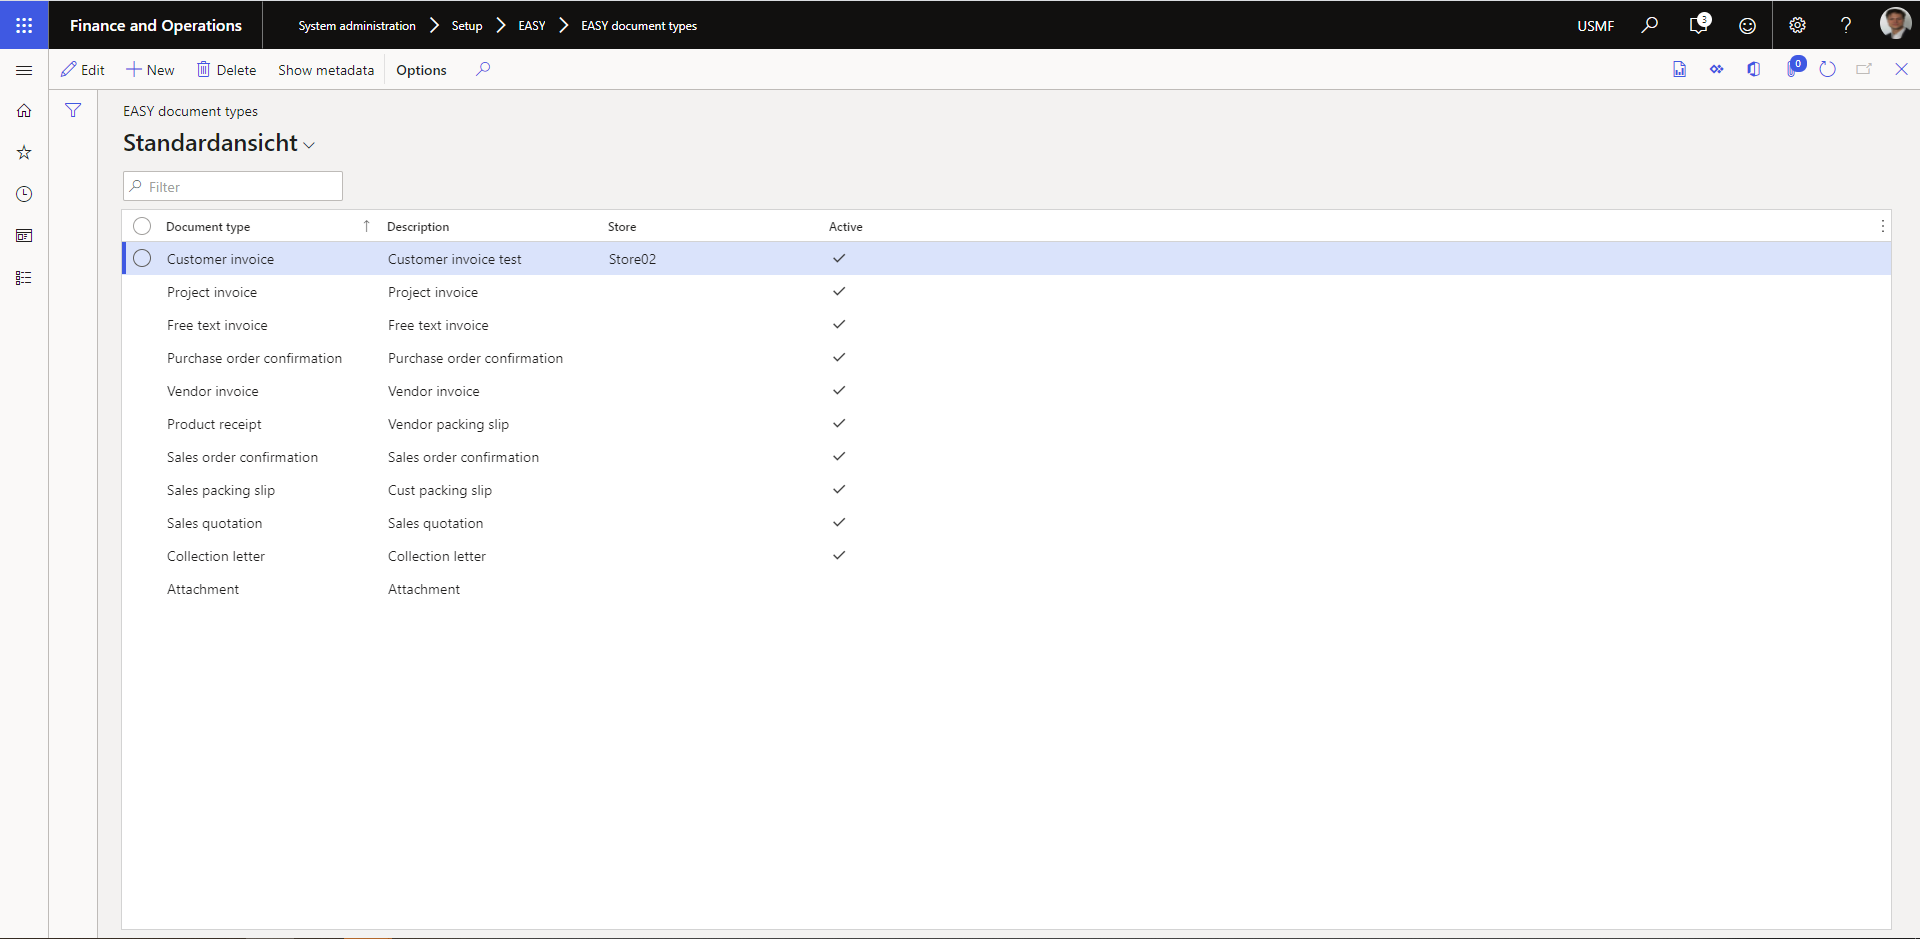Click Customer invoice test description cell

coord(455,259)
